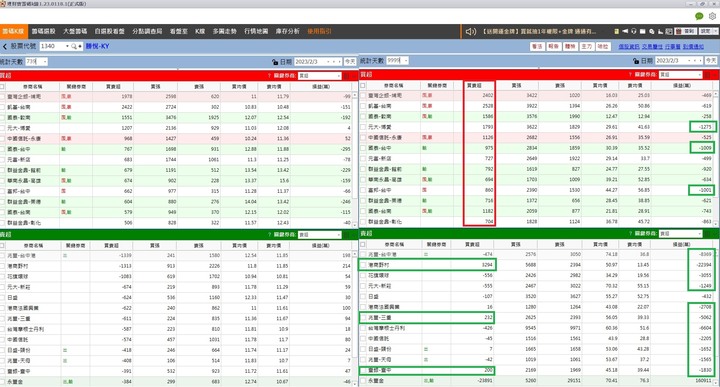Toggle the left panel date lock icon

click(x=275, y=62)
